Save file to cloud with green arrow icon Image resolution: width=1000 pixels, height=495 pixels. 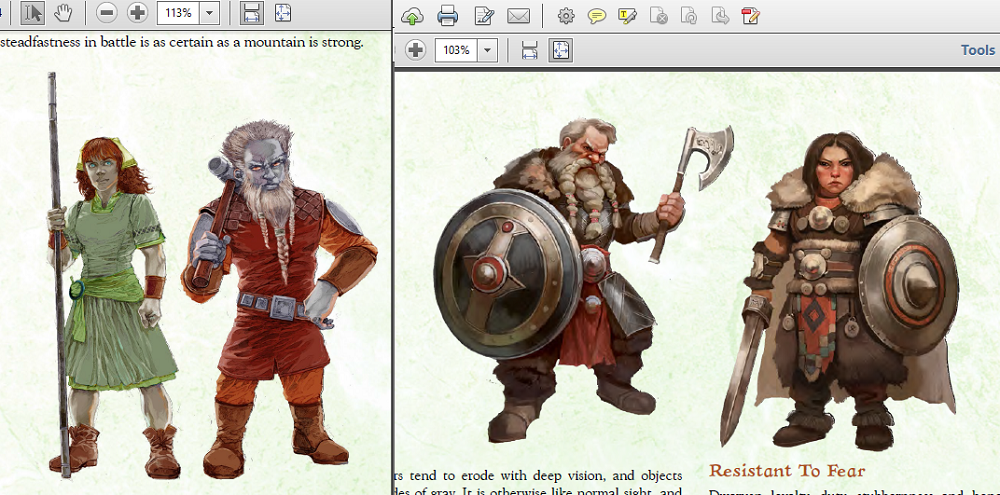click(413, 16)
